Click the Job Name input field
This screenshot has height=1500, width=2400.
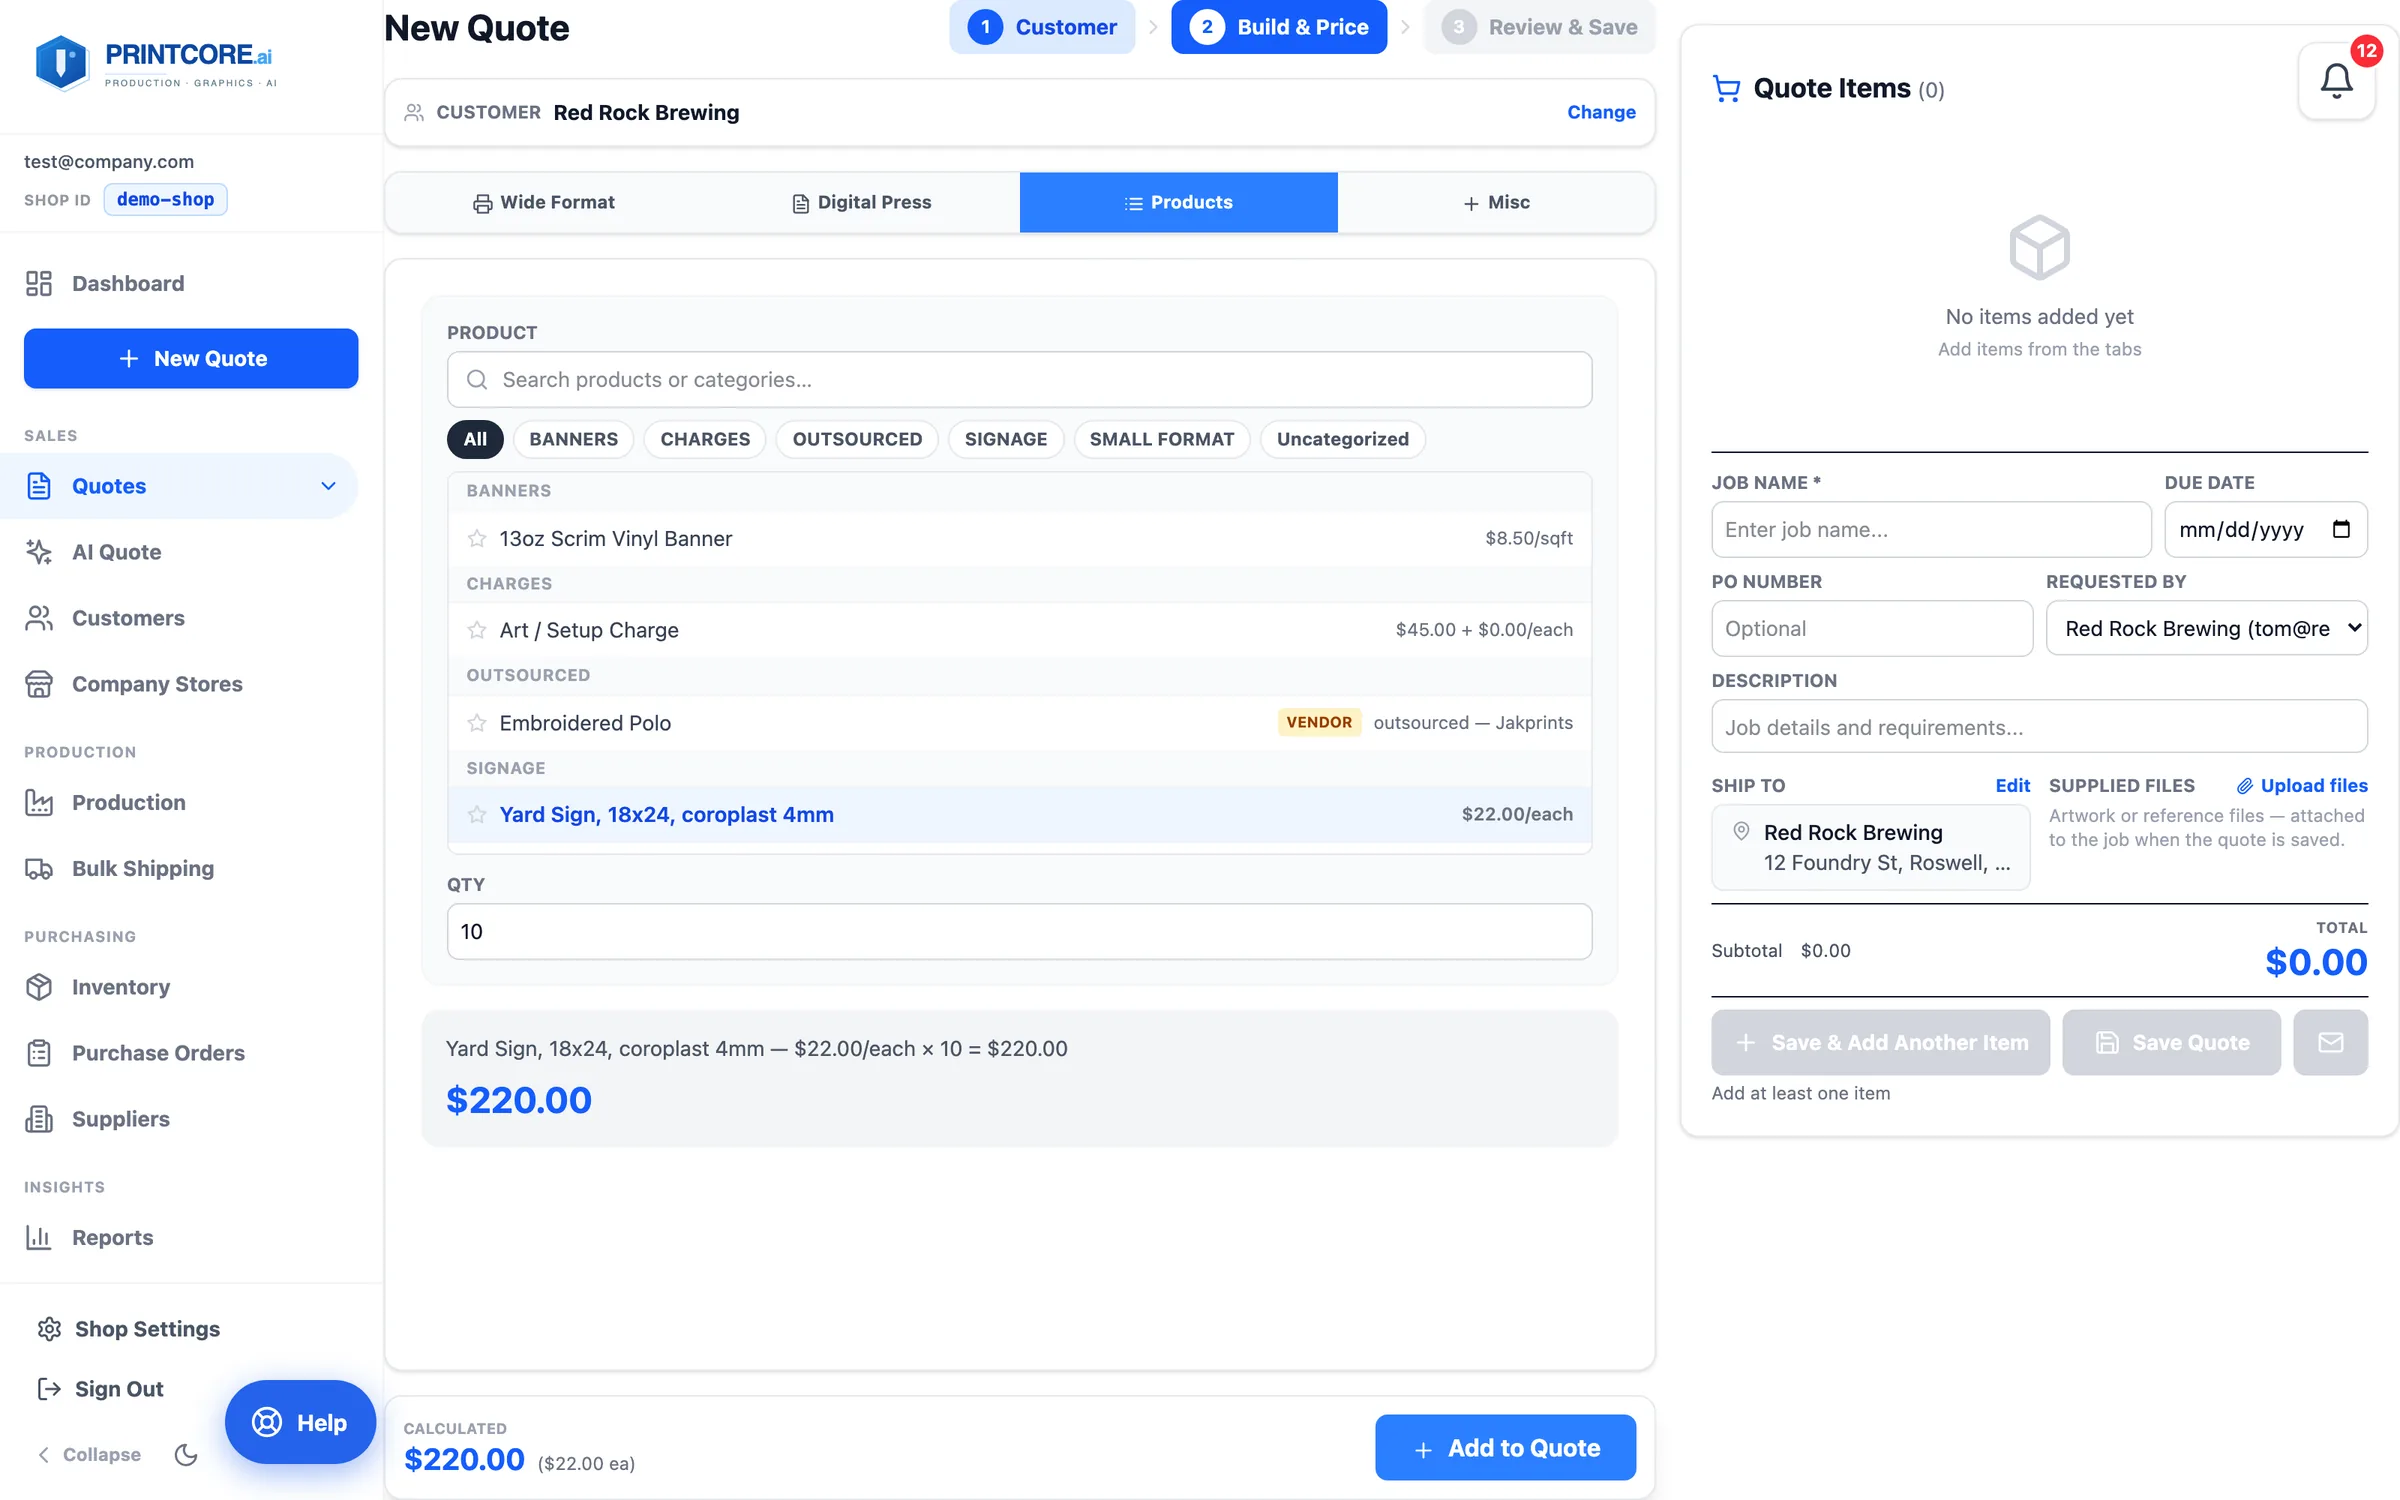click(1931, 529)
